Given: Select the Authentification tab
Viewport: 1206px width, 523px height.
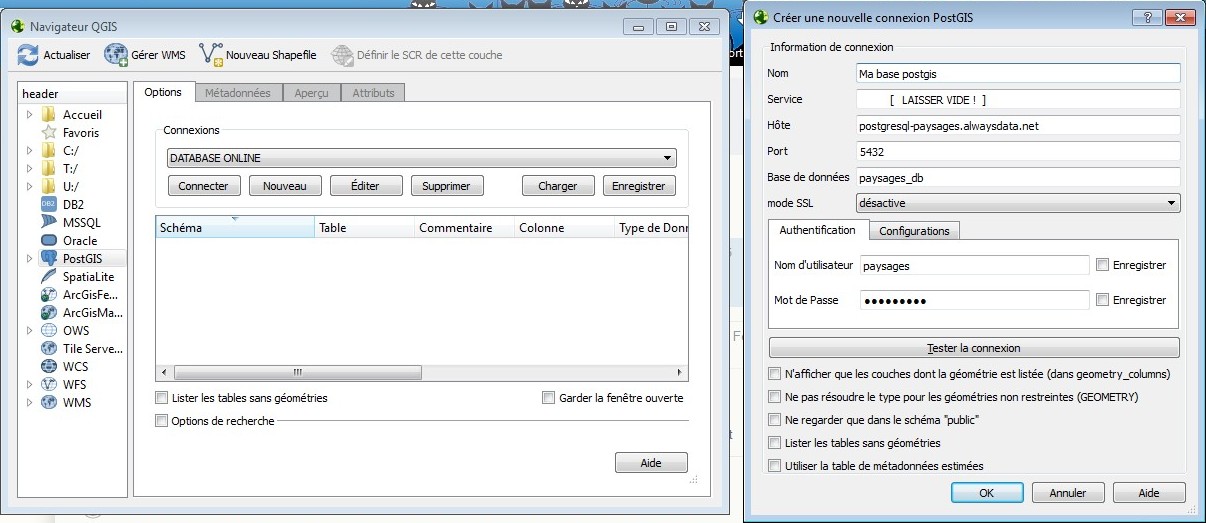Looking at the screenshot, I should tap(817, 230).
